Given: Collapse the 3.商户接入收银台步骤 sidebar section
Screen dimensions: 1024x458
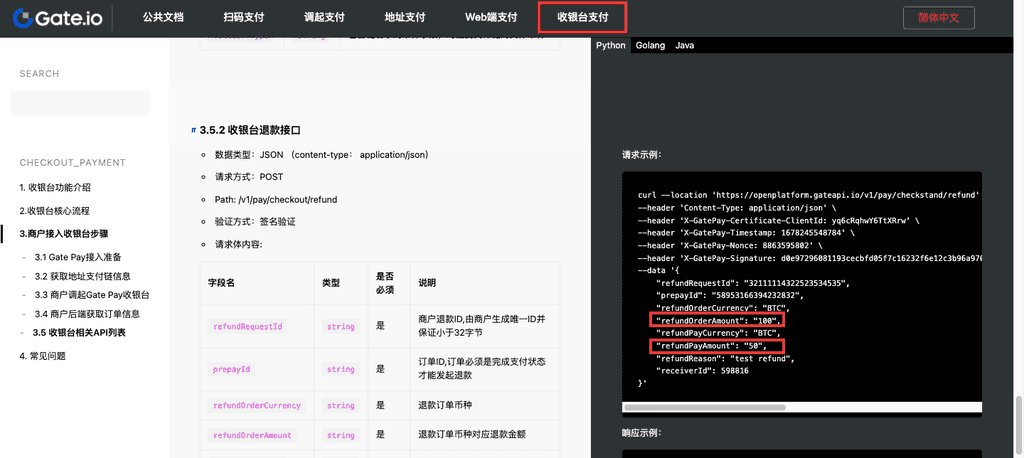Looking at the screenshot, I should click(x=64, y=233).
